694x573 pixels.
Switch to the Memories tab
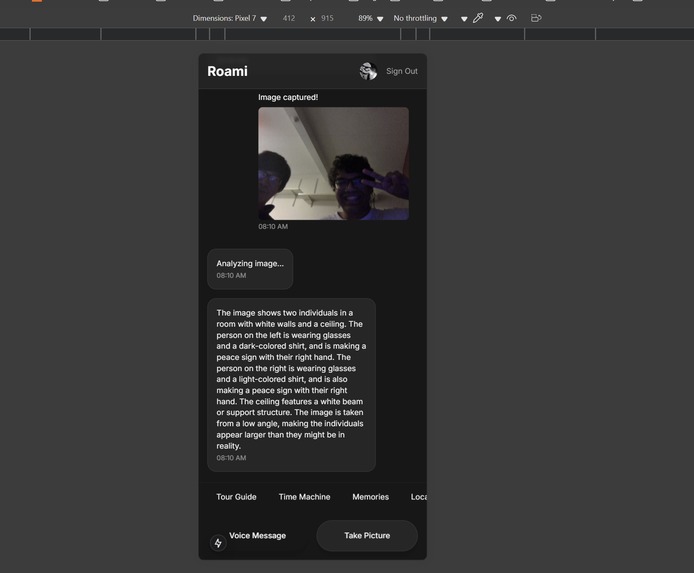[x=370, y=497]
